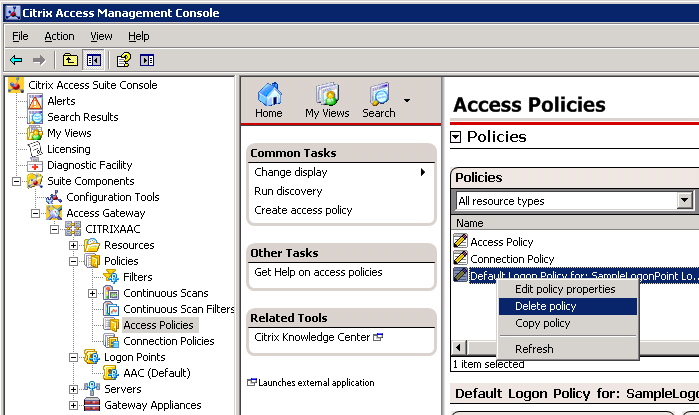Collapse the Policies tree node
The width and height of the screenshot is (699, 415).
(74, 262)
